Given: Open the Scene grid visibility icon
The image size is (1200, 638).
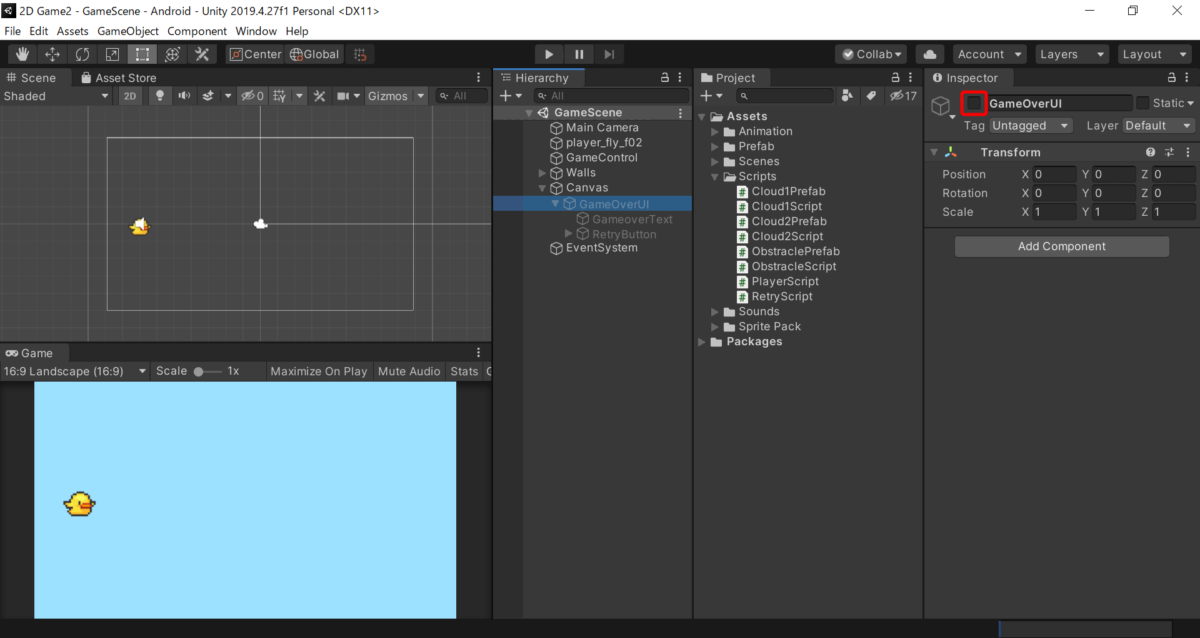Looking at the screenshot, I should (x=281, y=96).
